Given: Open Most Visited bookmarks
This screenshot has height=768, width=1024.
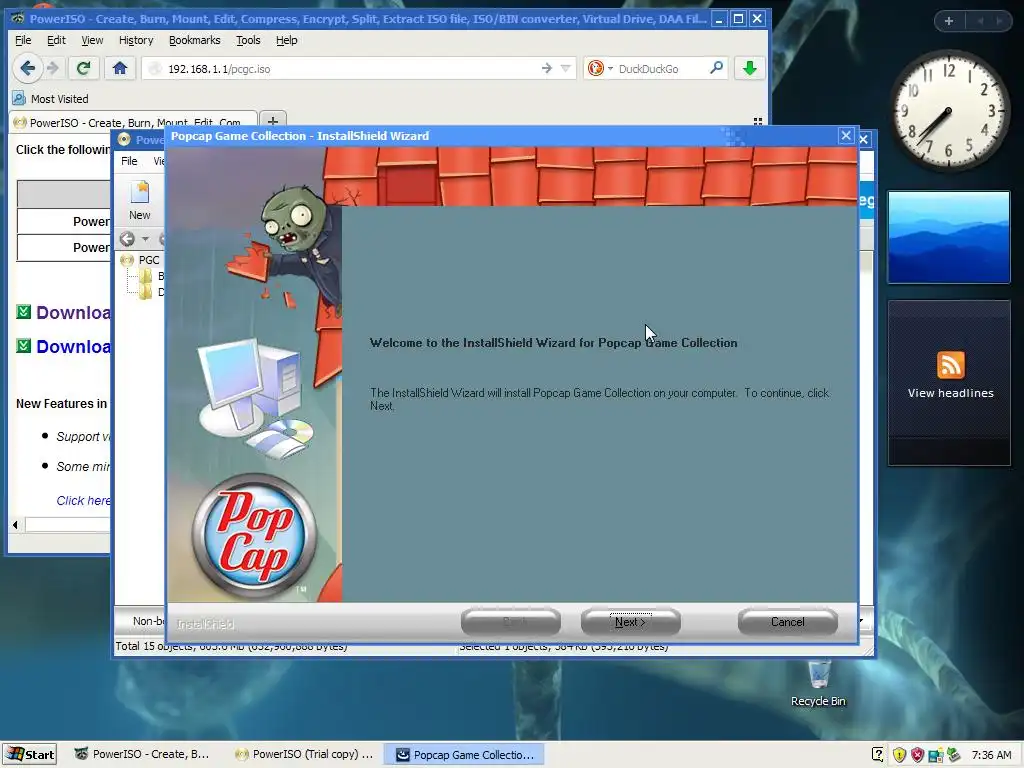Looking at the screenshot, I should [x=50, y=99].
